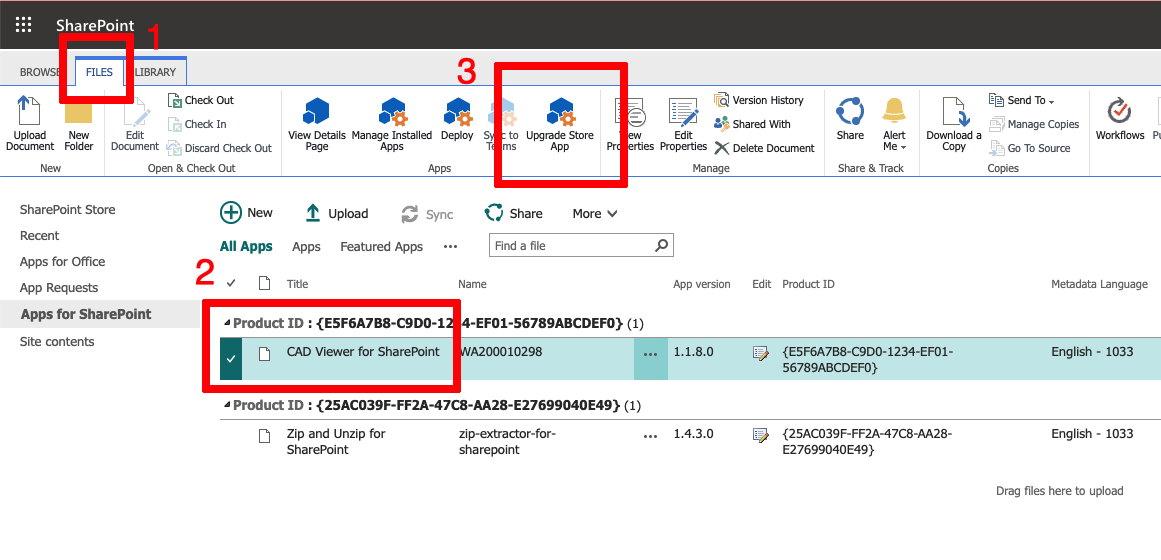Click edit icon for Zip and Unzip row
This screenshot has height=560, width=1161.
tap(760, 434)
